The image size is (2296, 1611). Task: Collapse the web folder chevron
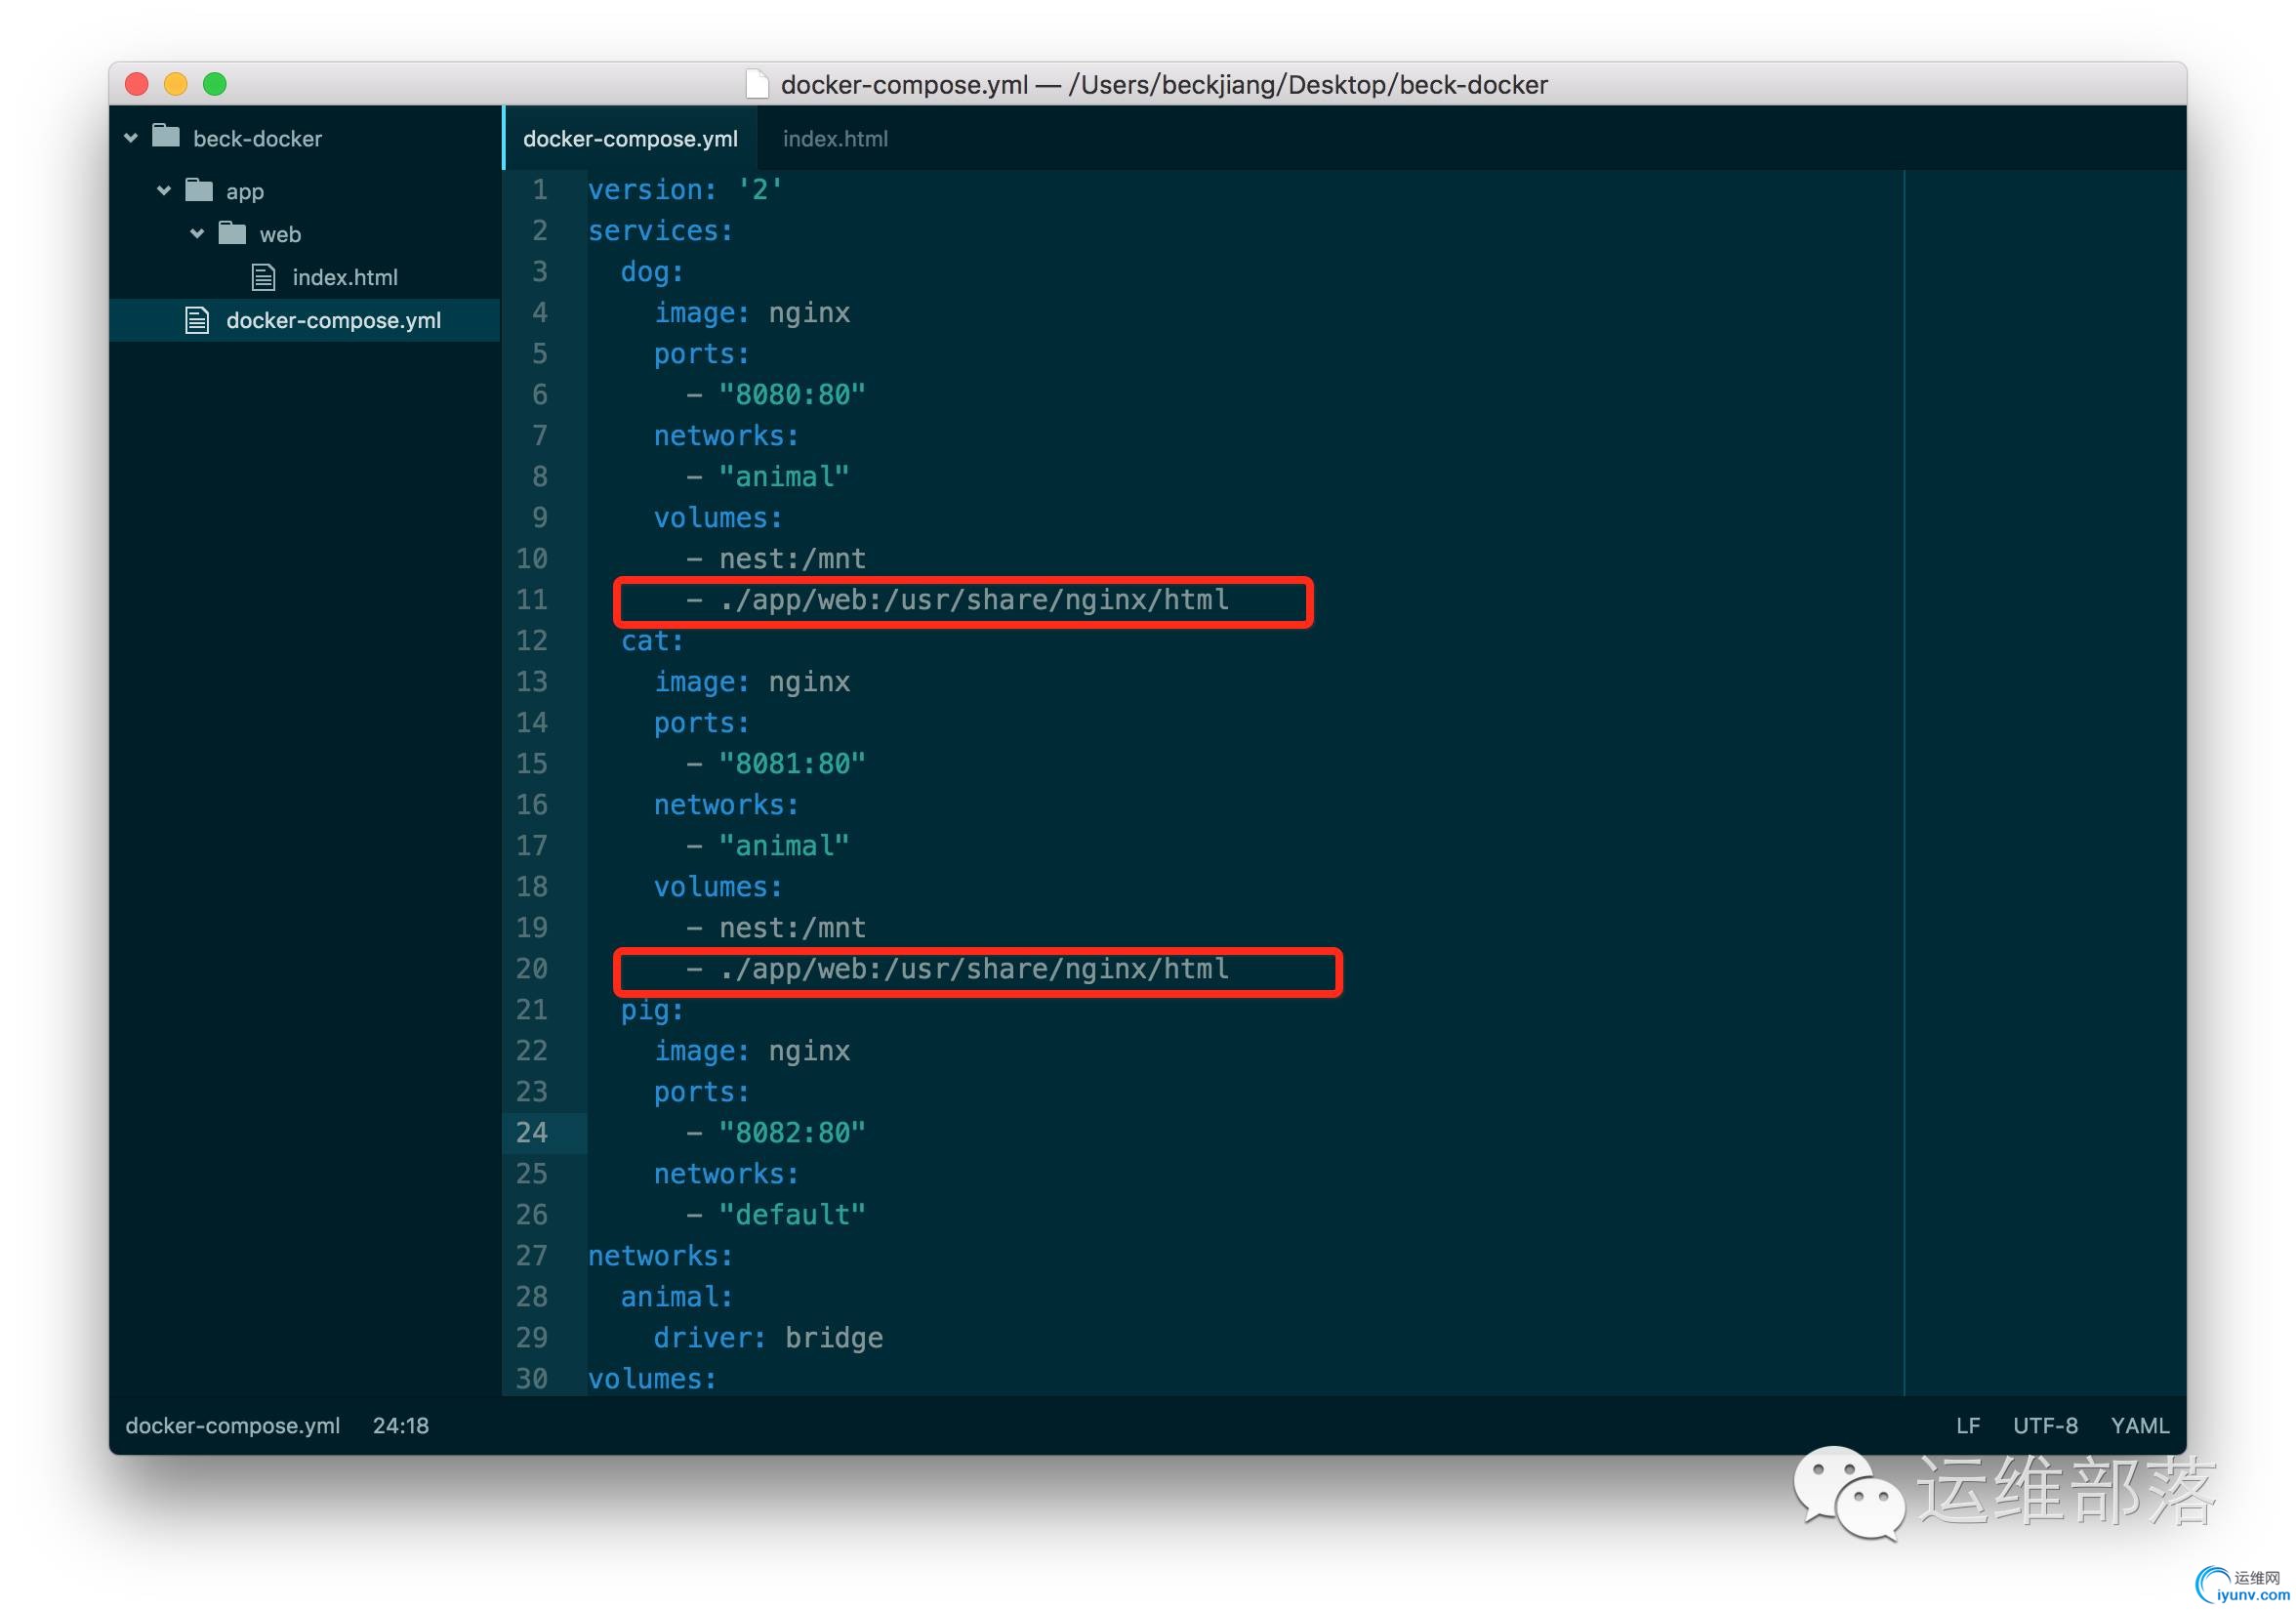coord(197,233)
